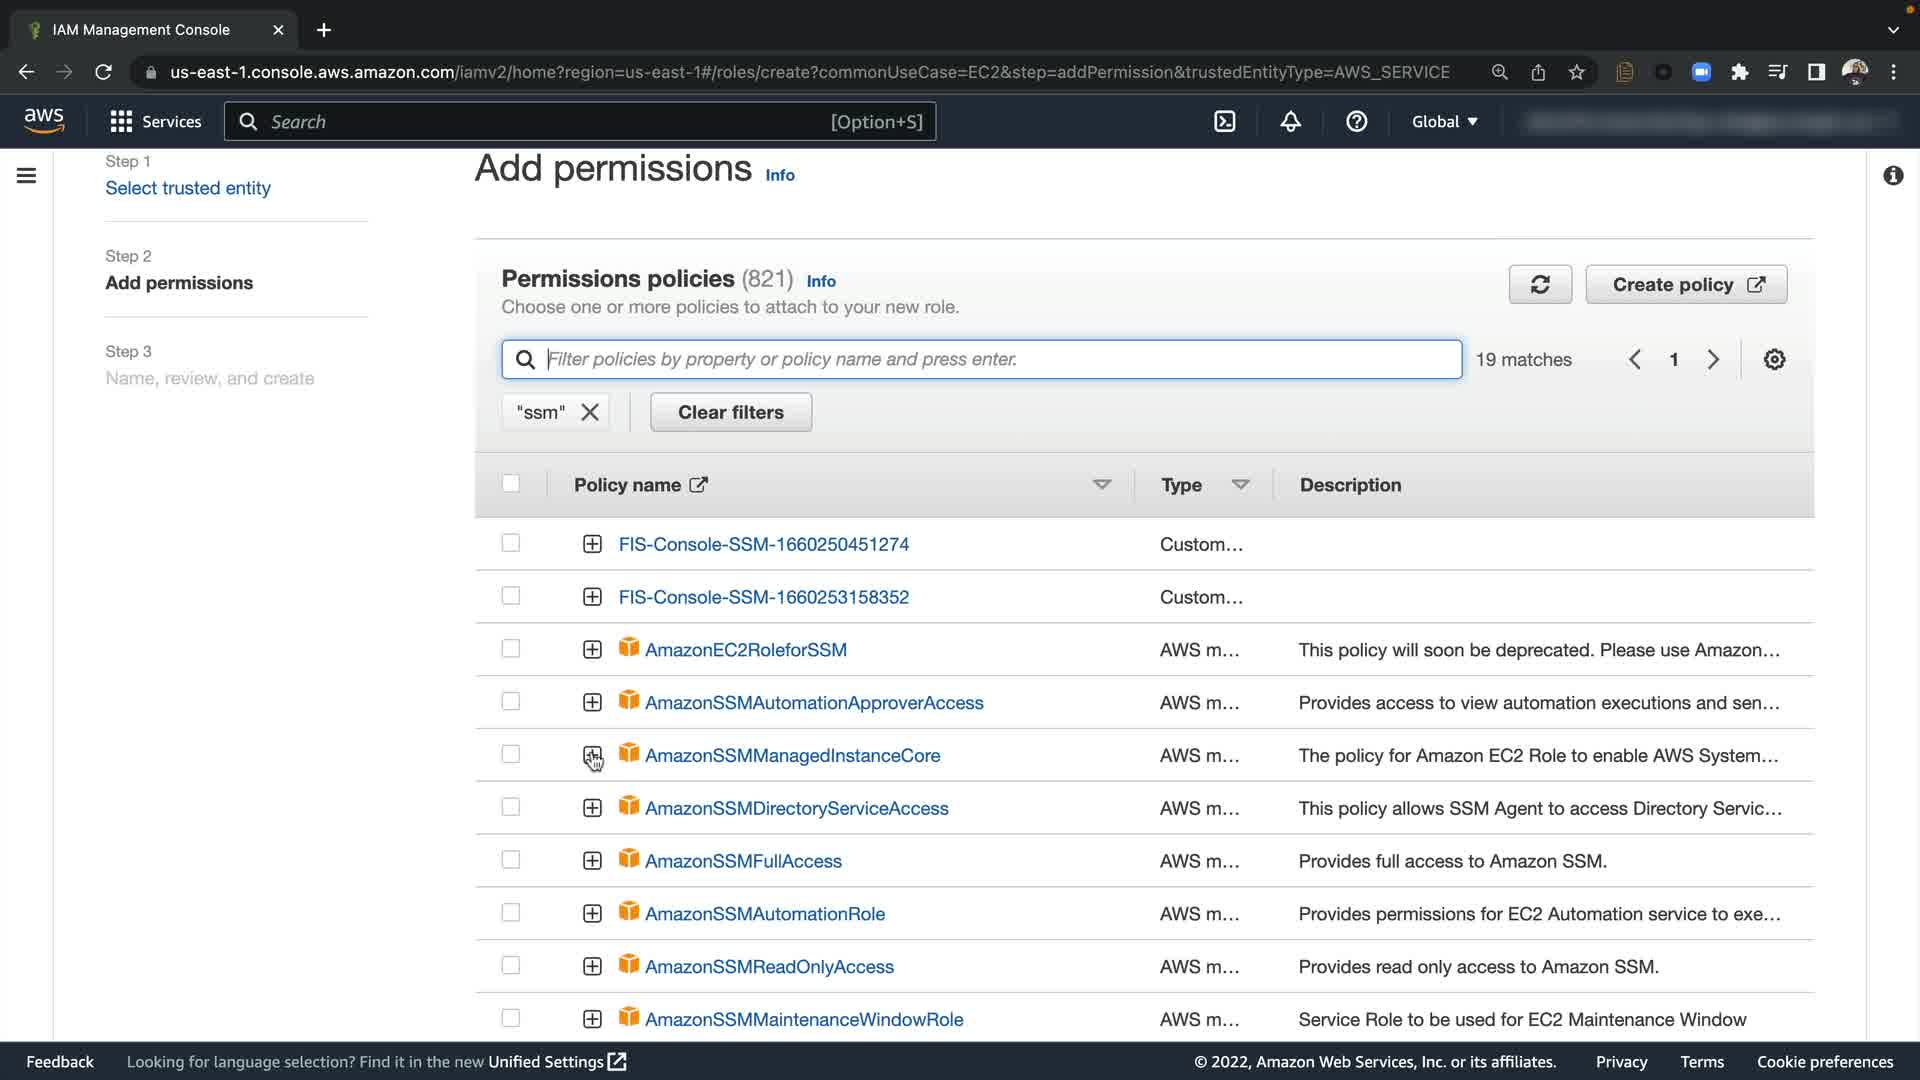This screenshot has height=1080, width=1920.
Task: Select the AmazonSSMFullAccess checkbox
Action: click(x=511, y=860)
